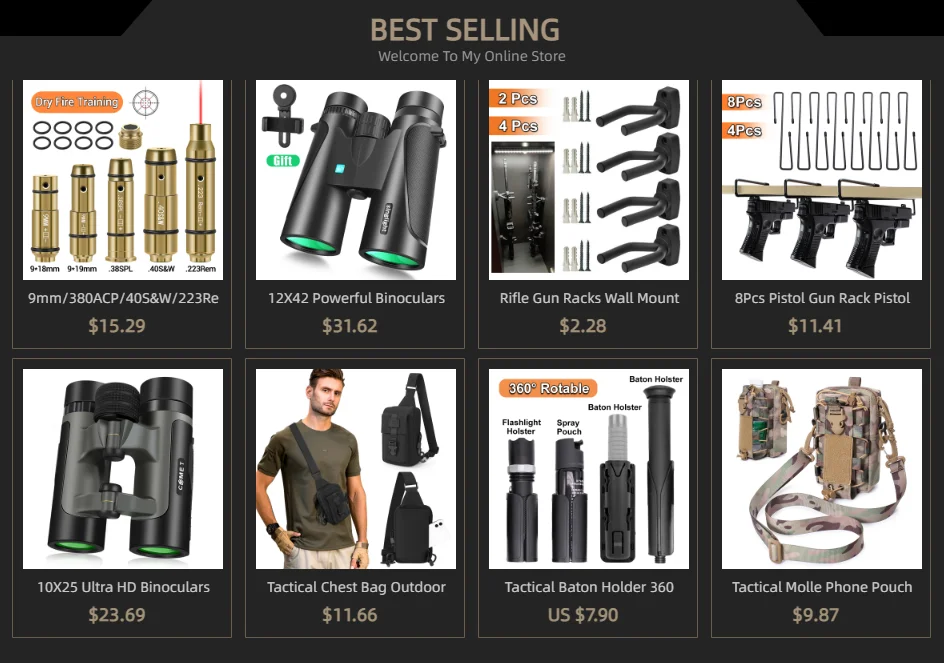Click the Tactical Baton Holder product image
Screen dimensions: 944x663
pos(589,469)
